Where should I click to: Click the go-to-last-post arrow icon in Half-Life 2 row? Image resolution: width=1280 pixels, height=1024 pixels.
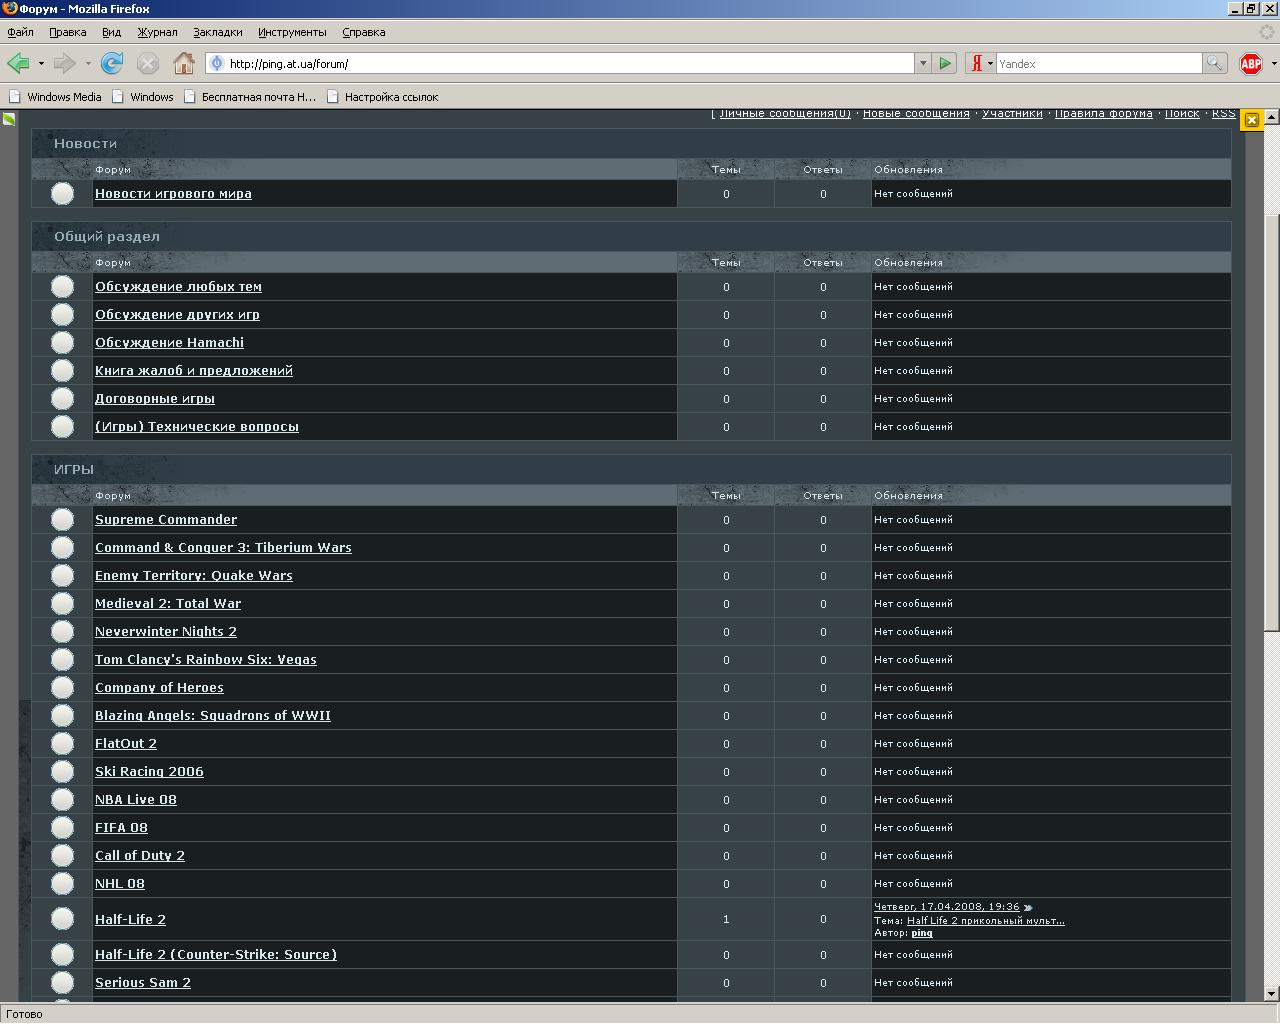[x=1028, y=908]
